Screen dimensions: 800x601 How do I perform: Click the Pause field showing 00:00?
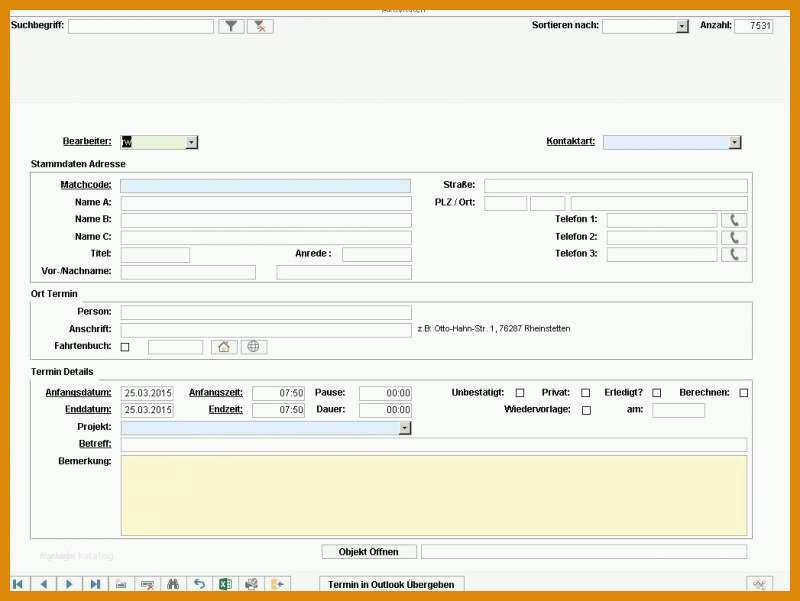click(385, 393)
